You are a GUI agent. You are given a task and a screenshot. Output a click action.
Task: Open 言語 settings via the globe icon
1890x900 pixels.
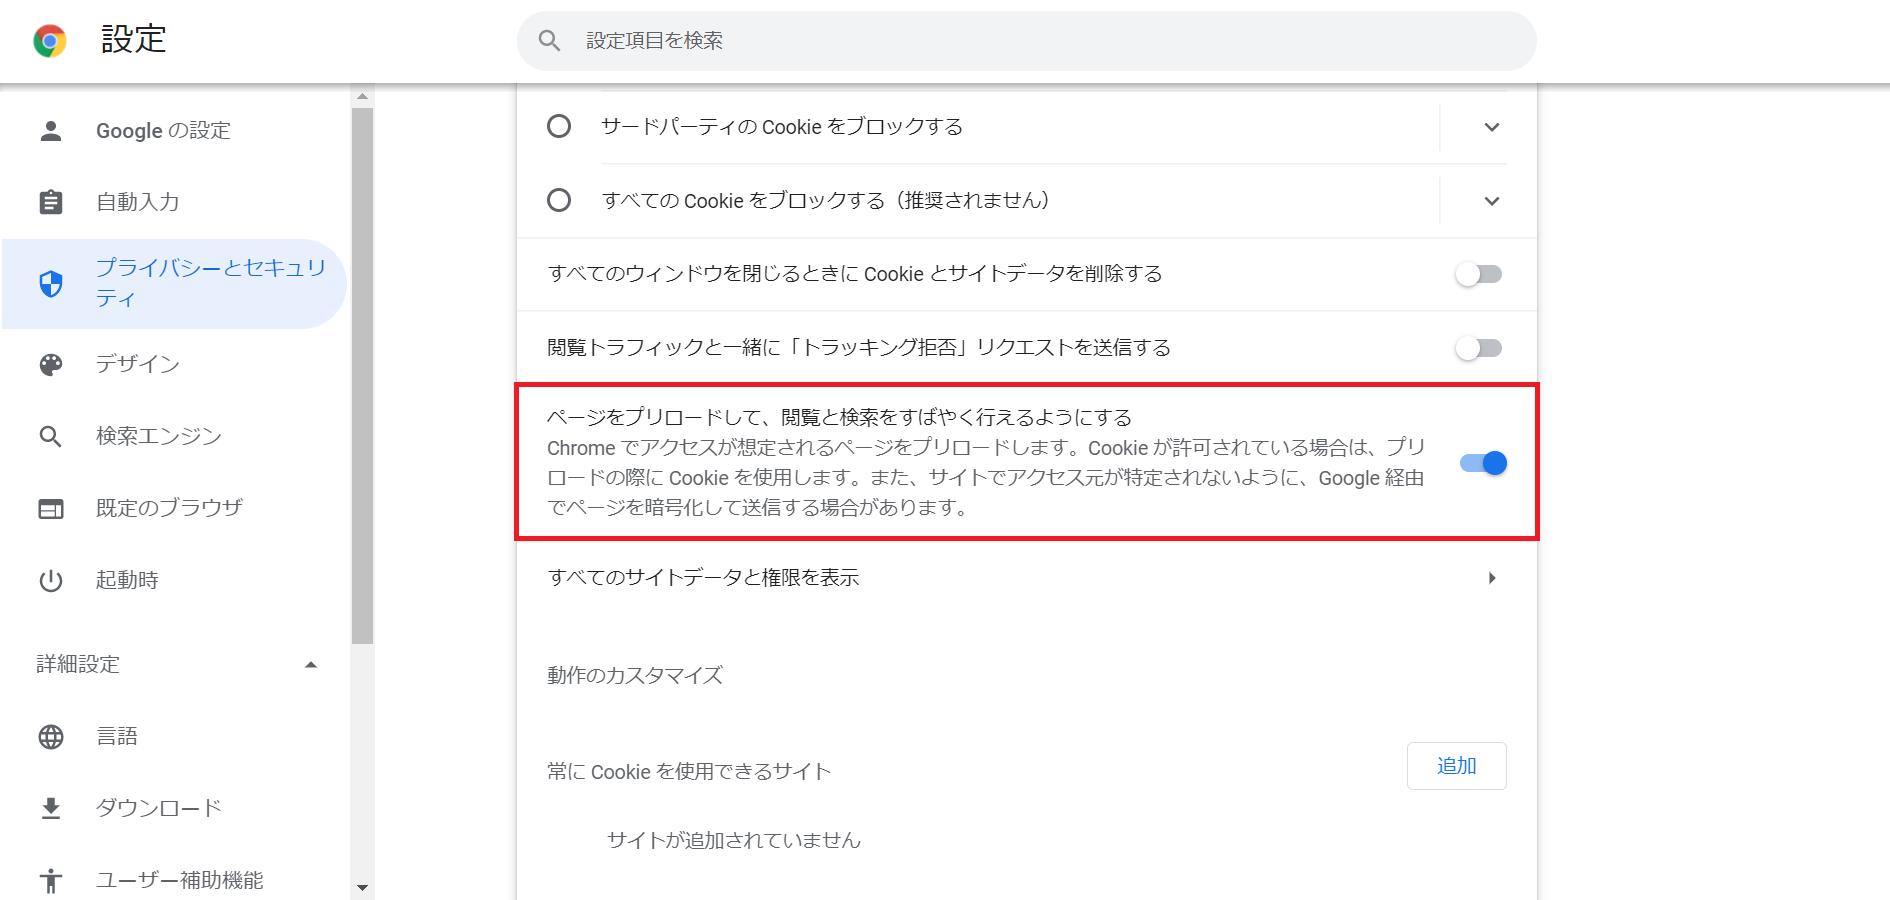click(x=50, y=737)
